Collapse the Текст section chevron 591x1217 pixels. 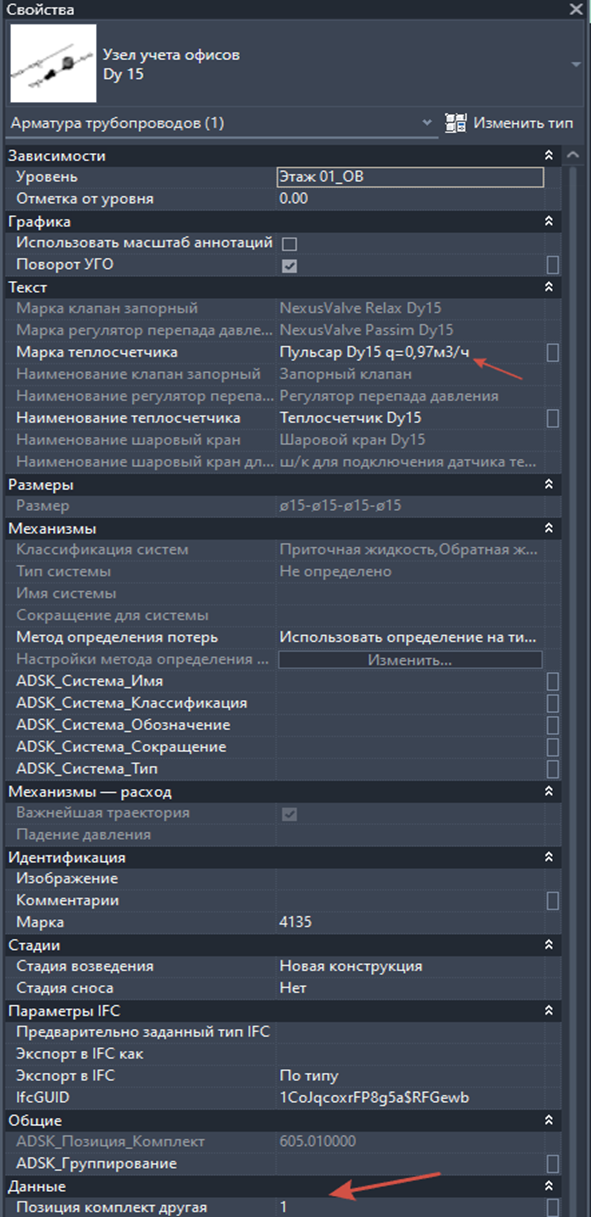[x=548, y=288]
